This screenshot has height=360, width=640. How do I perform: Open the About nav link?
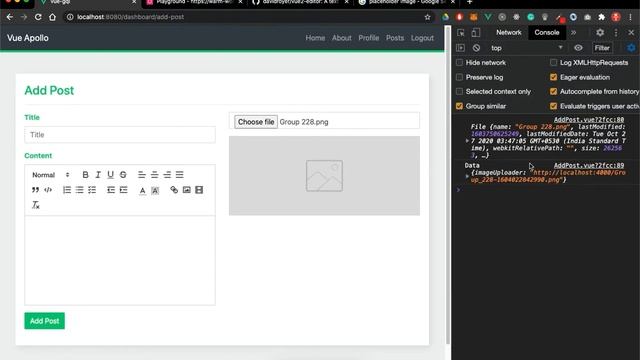(x=342, y=38)
